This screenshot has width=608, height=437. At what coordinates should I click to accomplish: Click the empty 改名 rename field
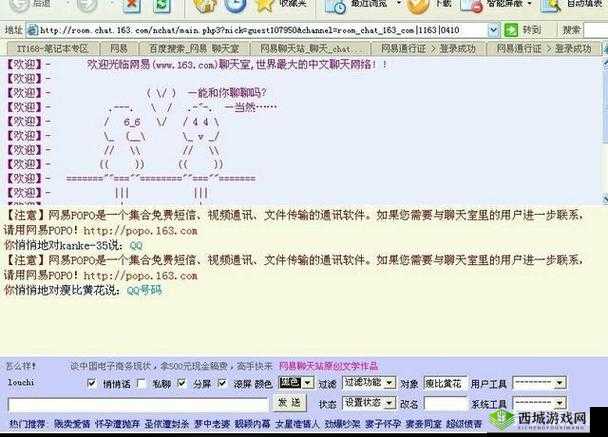pos(445,404)
